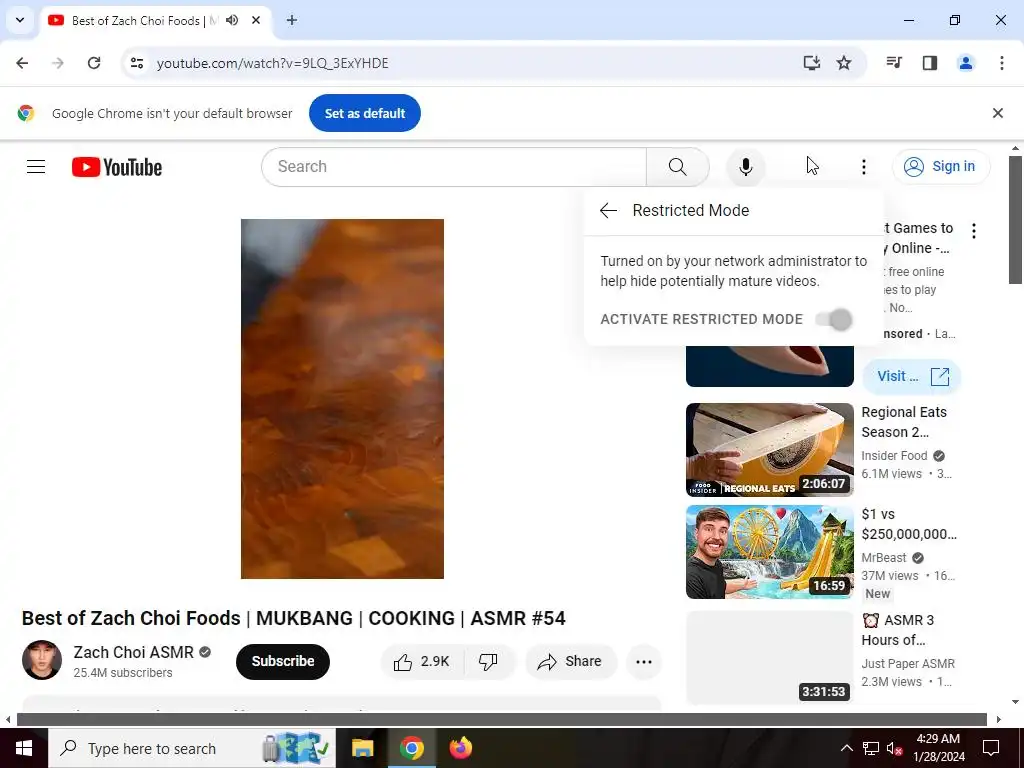1024x768 pixels.
Task: Share the current video
Action: (570, 662)
